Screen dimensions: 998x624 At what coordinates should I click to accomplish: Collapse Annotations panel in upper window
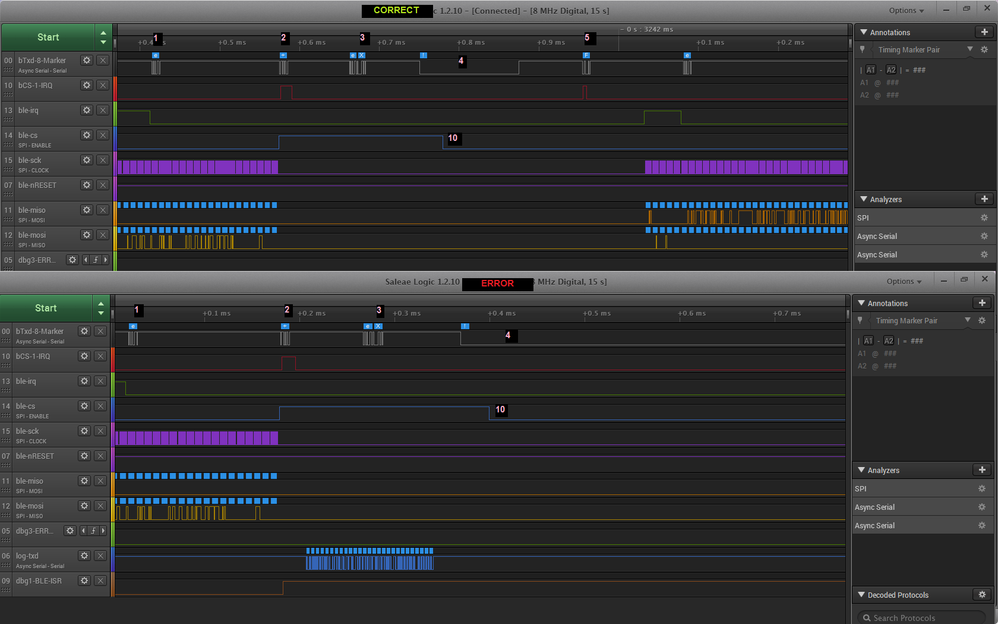pyautogui.click(x=864, y=32)
